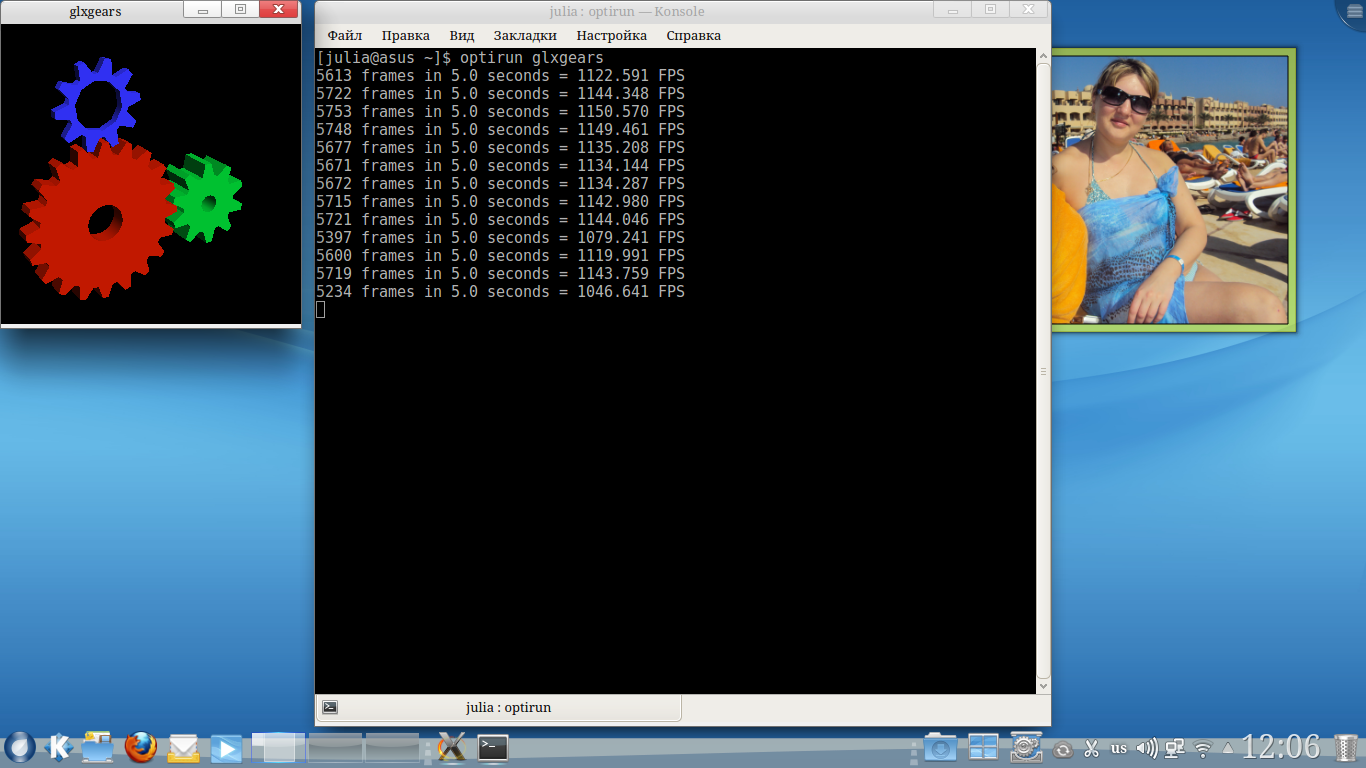The height and width of the screenshot is (768, 1366).
Task: Close the Konsole window
Action: 1029,10
